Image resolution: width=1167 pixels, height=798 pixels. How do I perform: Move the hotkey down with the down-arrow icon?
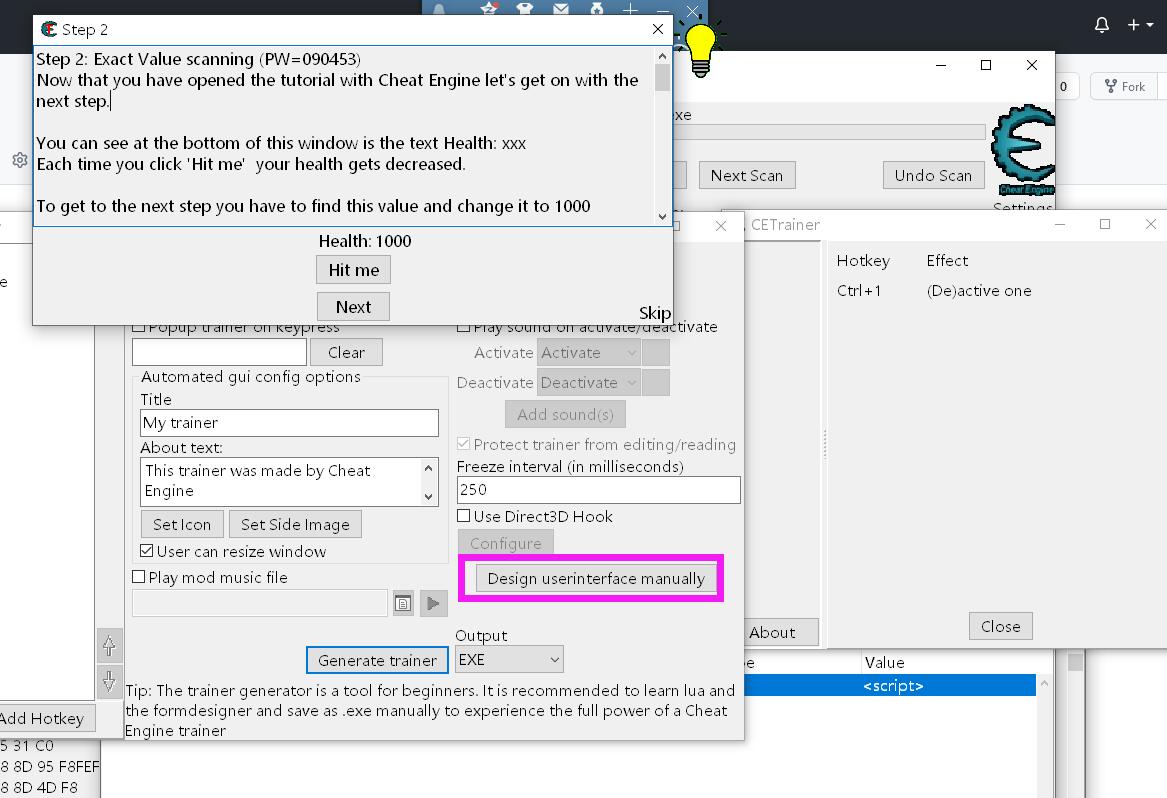point(109,681)
